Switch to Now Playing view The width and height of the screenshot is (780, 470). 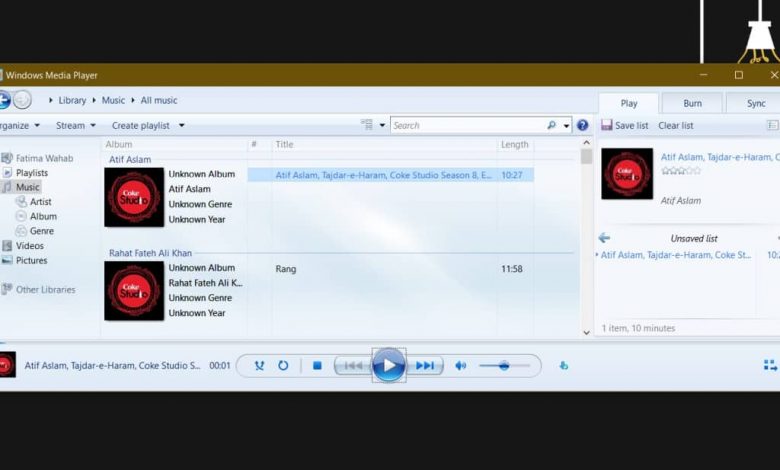coord(770,366)
